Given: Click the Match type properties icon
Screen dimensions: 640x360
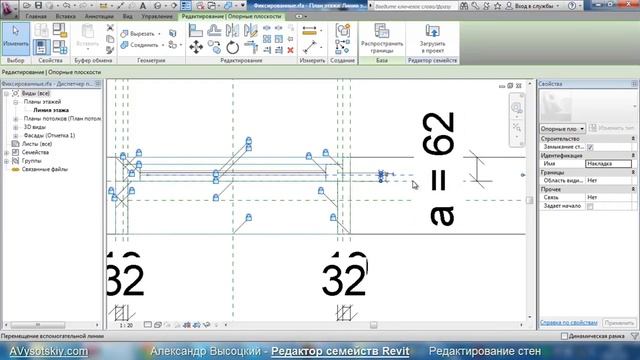Looking at the screenshot, I should coord(110,50).
